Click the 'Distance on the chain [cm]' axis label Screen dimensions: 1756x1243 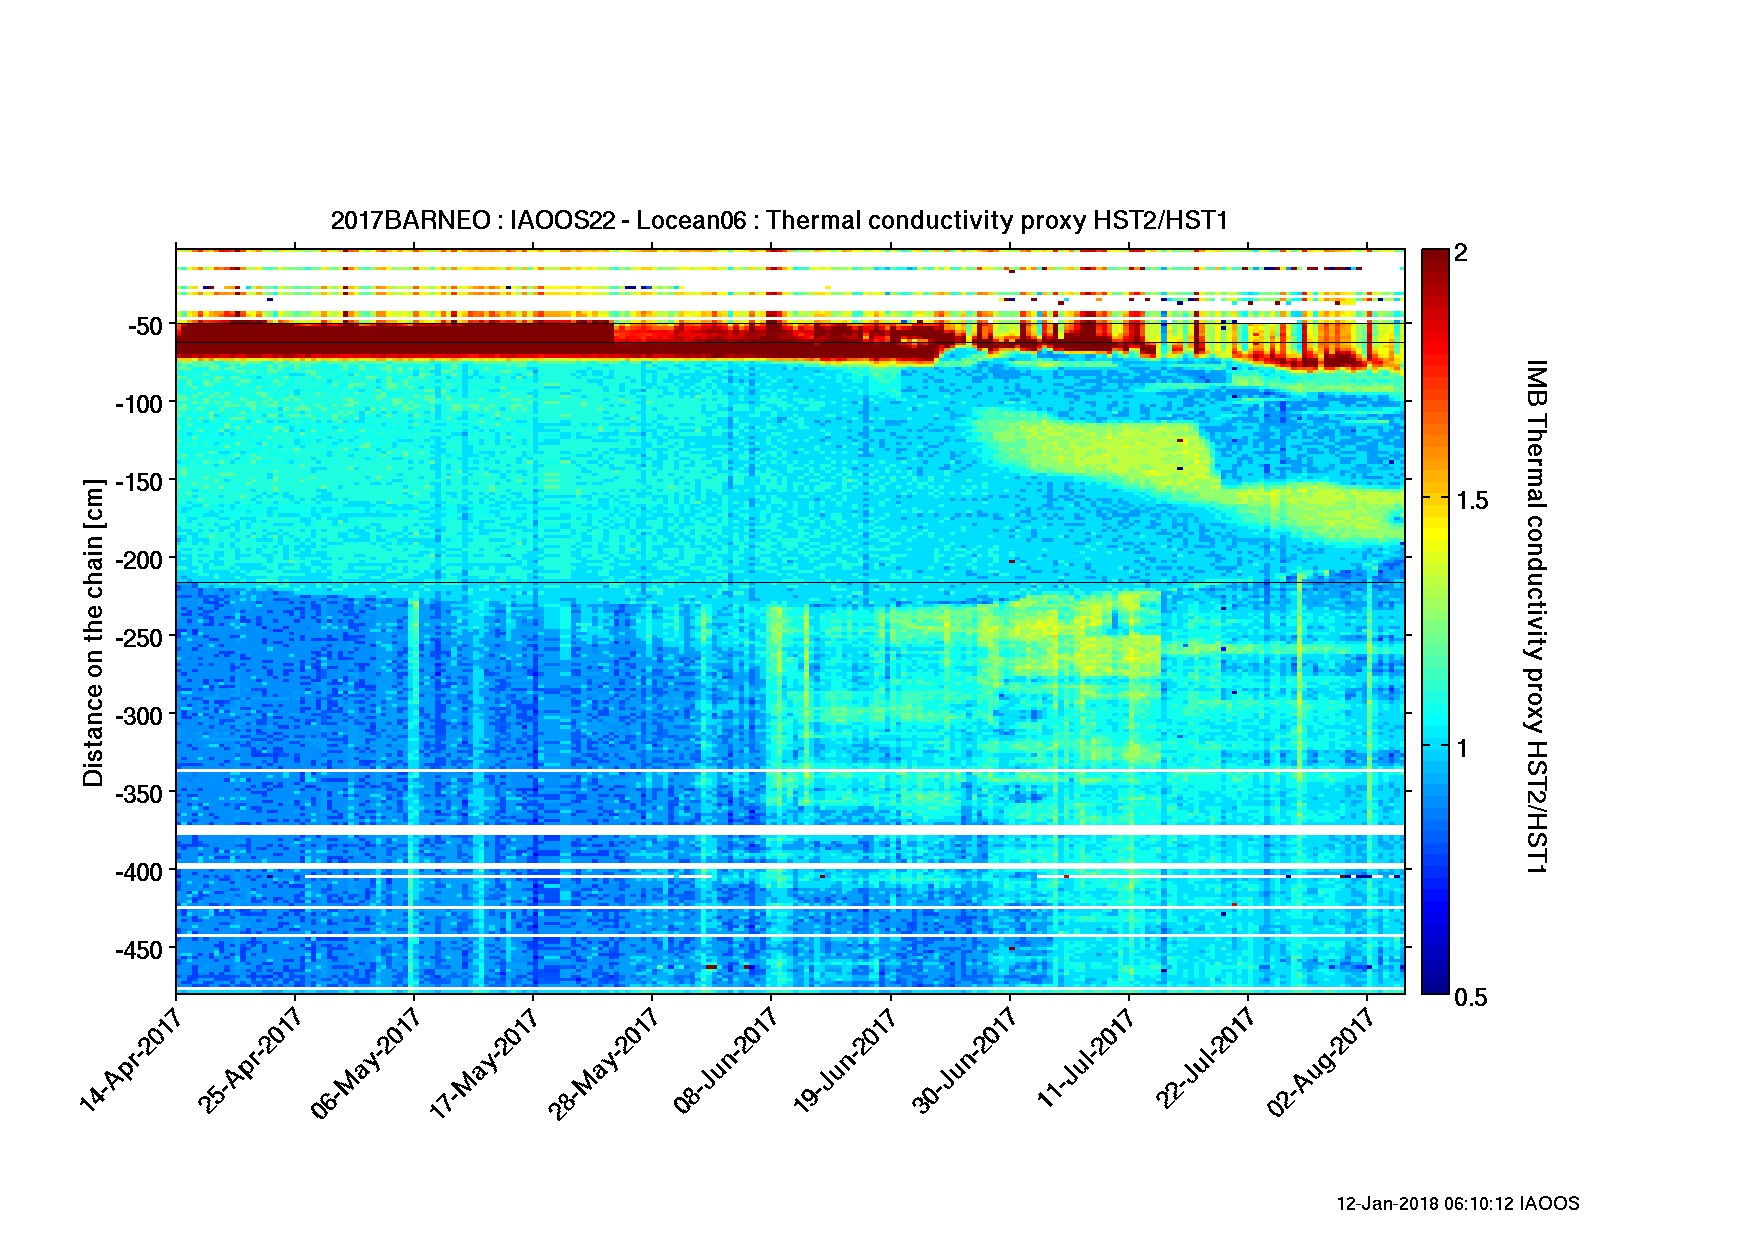coord(93,632)
